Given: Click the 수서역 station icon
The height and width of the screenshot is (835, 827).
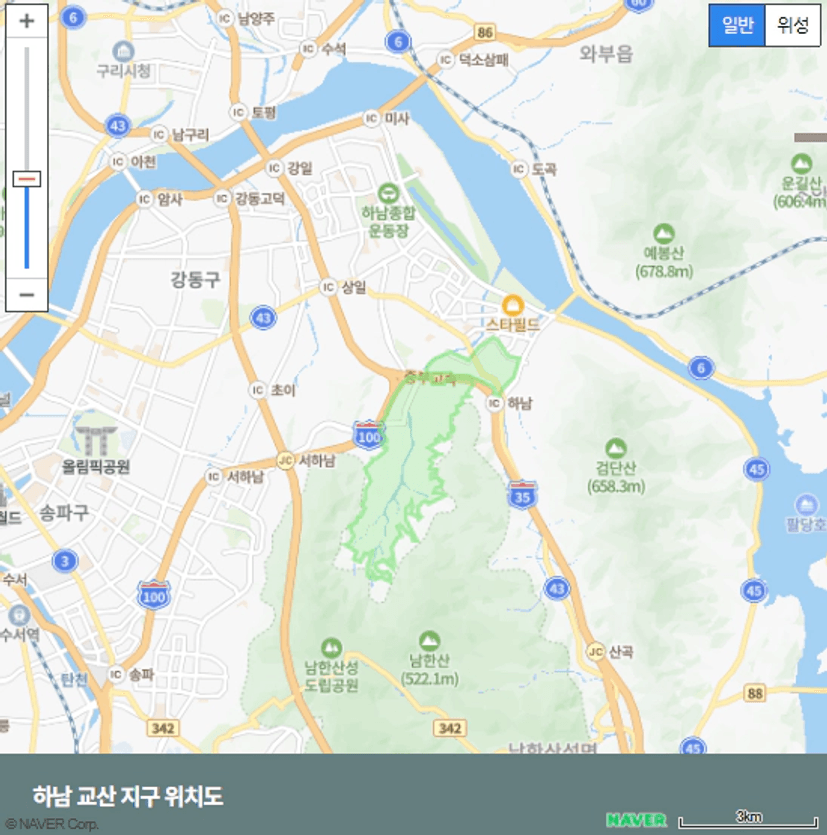Looking at the screenshot, I should (x=19, y=615).
